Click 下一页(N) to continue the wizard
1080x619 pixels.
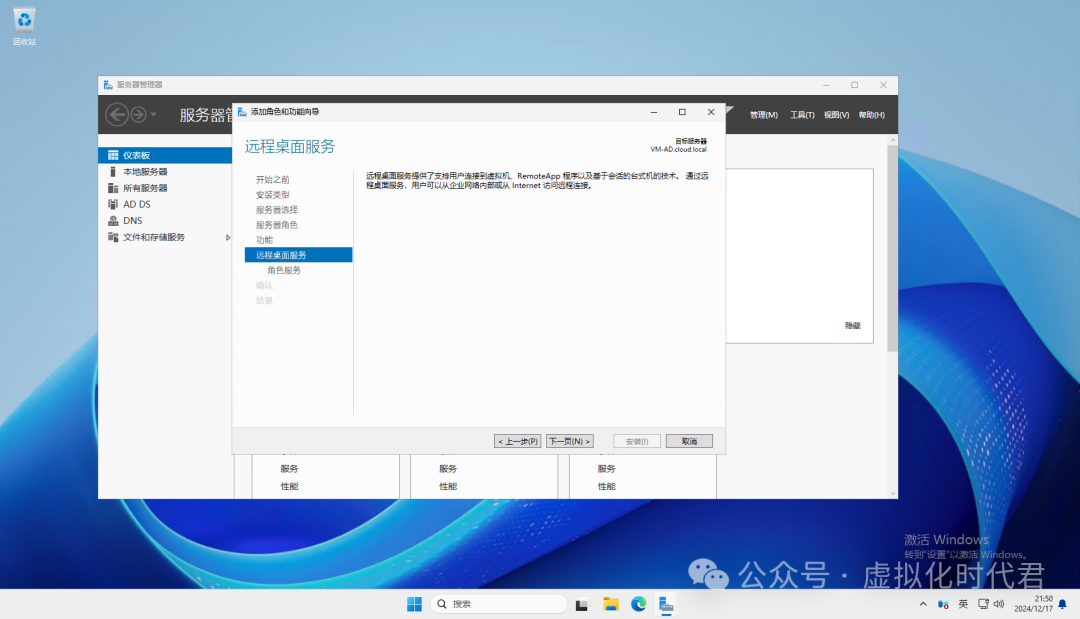click(x=569, y=441)
